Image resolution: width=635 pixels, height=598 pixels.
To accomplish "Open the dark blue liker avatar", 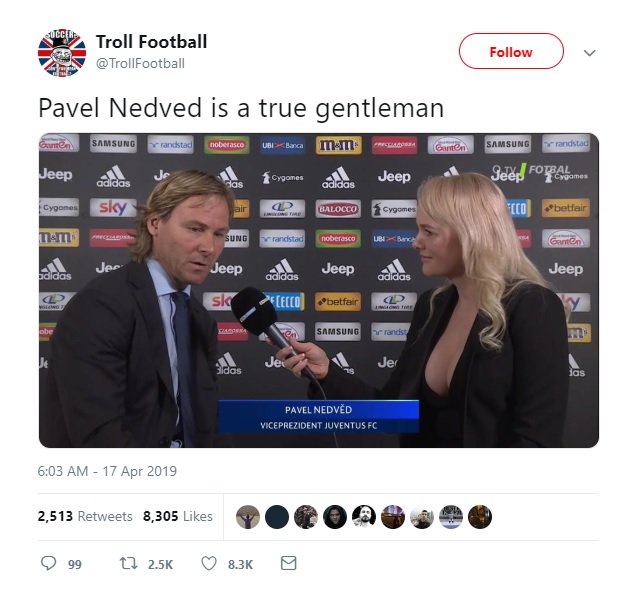I will tap(277, 517).
